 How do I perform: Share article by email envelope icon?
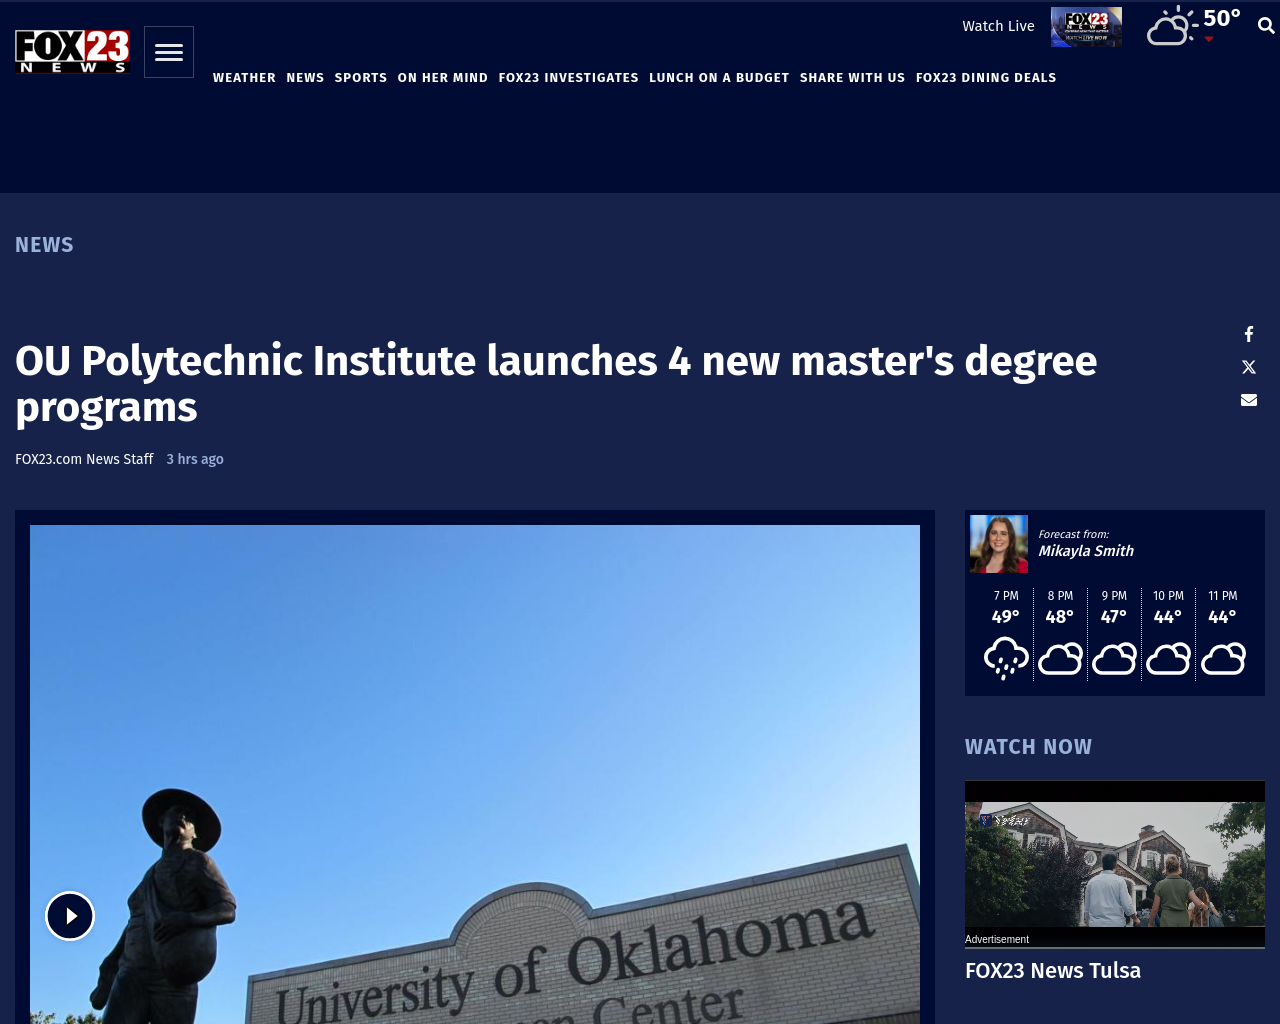(x=1249, y=400)
